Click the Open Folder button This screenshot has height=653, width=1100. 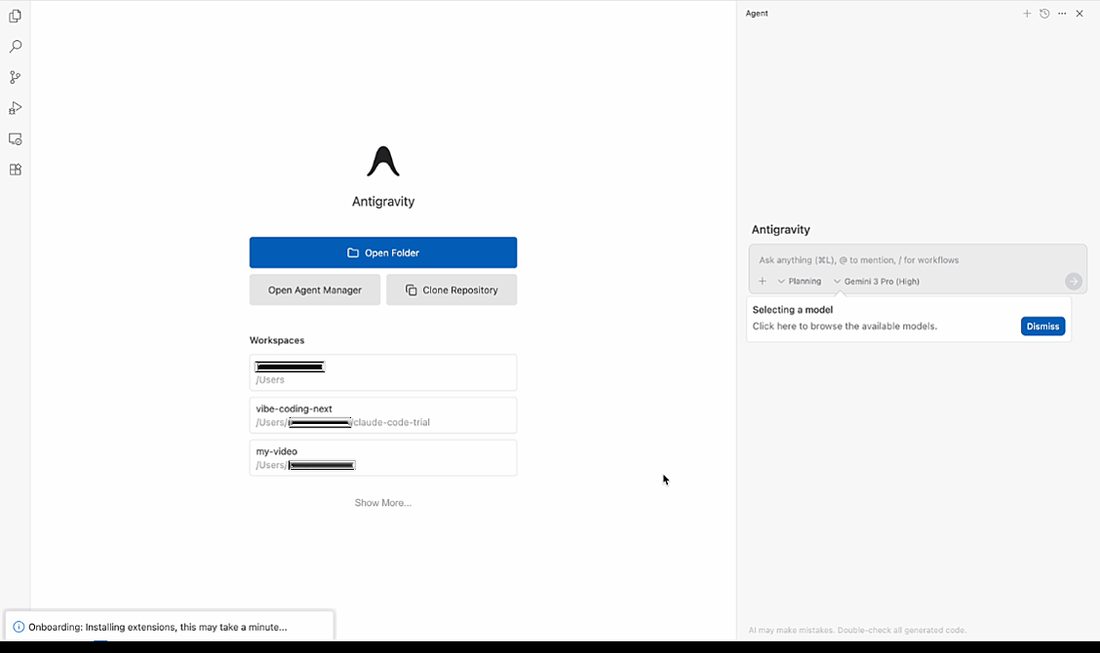(x=383, y=253)
